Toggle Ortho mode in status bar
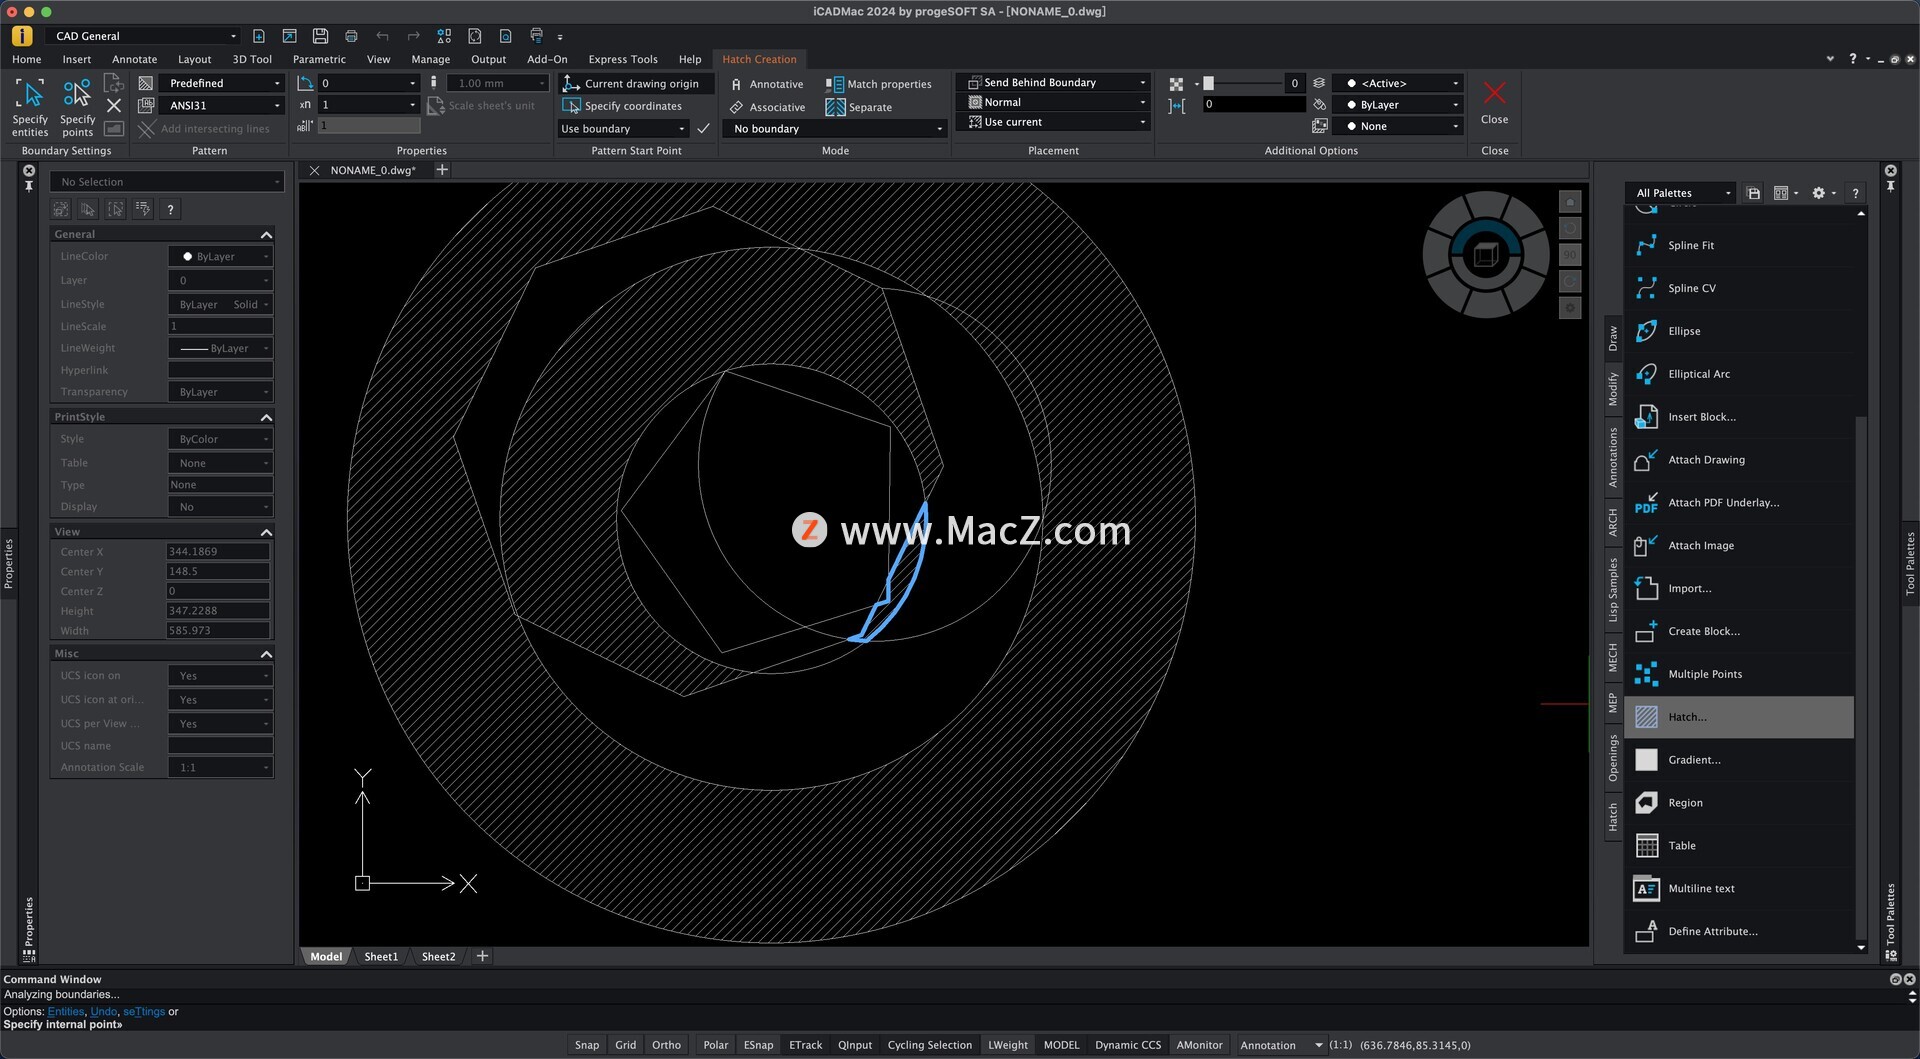Screen dimensions: 1920x1059 click(x=666, y=1045)
